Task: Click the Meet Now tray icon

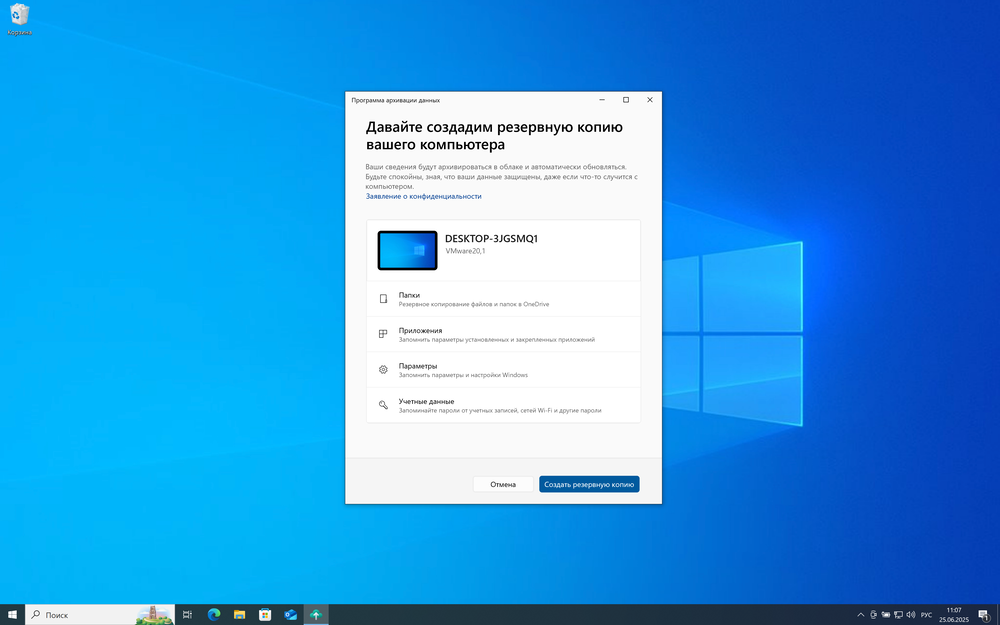Action: (x=873, y=615)
